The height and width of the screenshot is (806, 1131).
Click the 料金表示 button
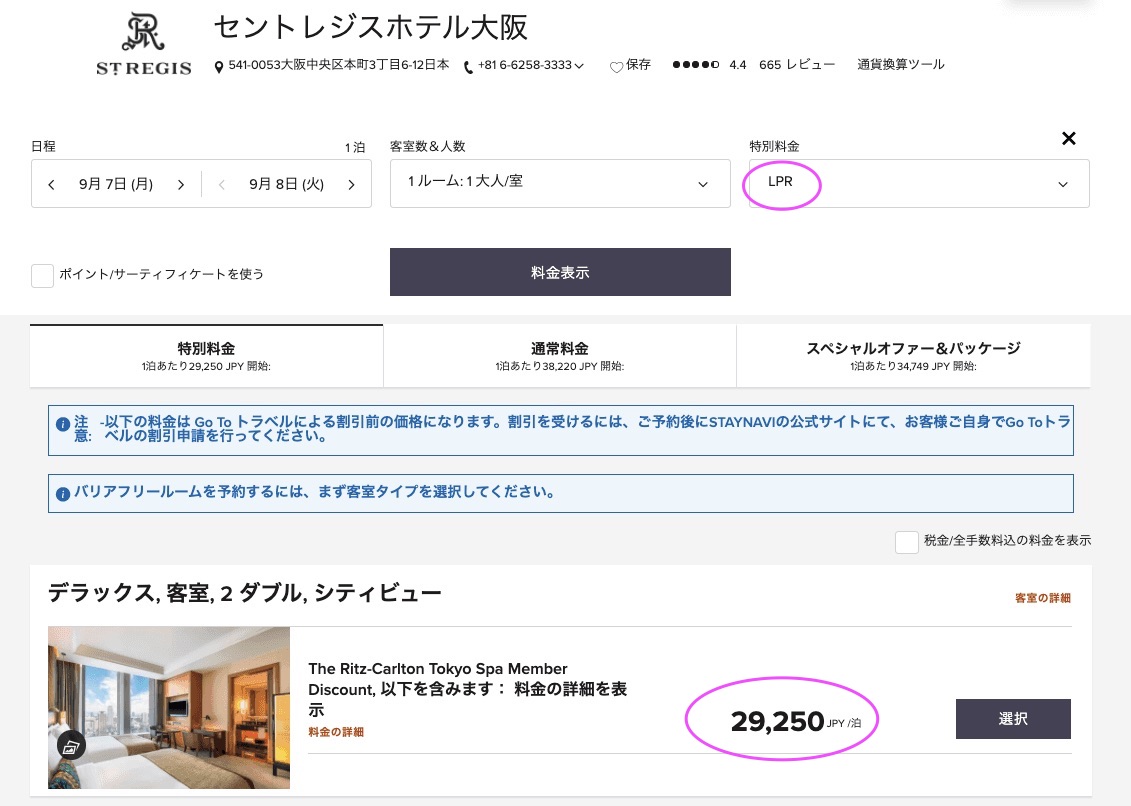[560, 272]
